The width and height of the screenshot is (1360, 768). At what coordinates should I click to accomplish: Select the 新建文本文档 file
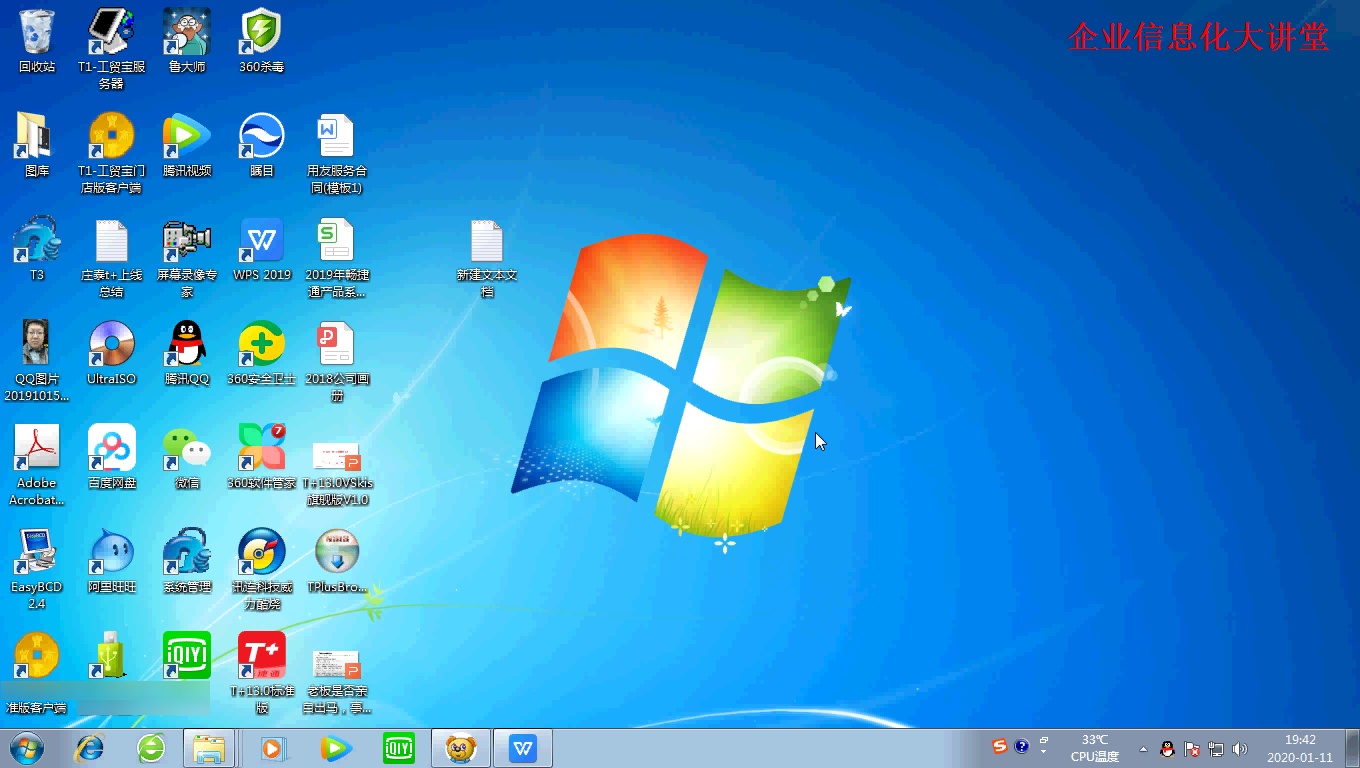(487, 257)
